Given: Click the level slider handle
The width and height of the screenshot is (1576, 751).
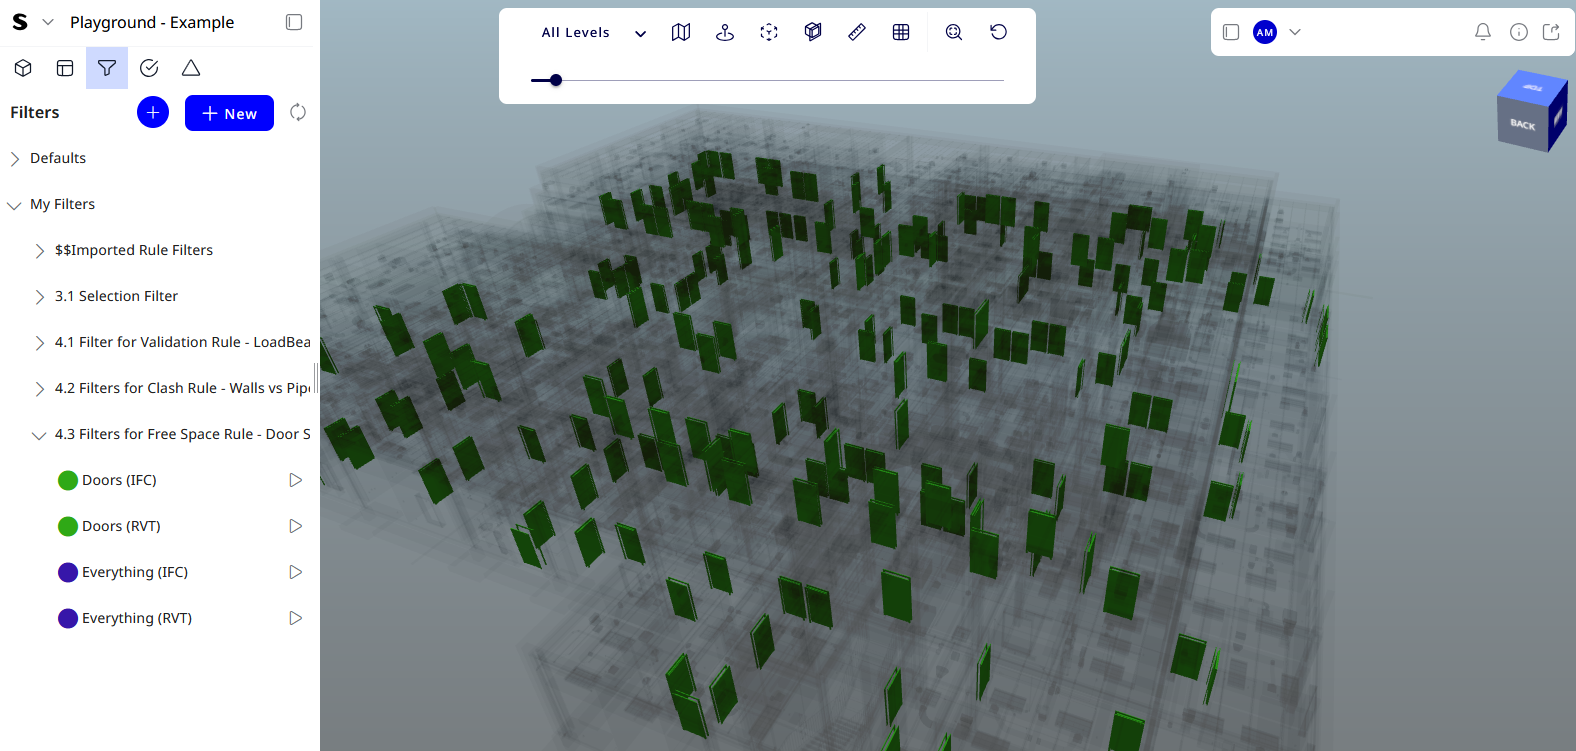Looking at the screenshot, I should coord(556,80).
